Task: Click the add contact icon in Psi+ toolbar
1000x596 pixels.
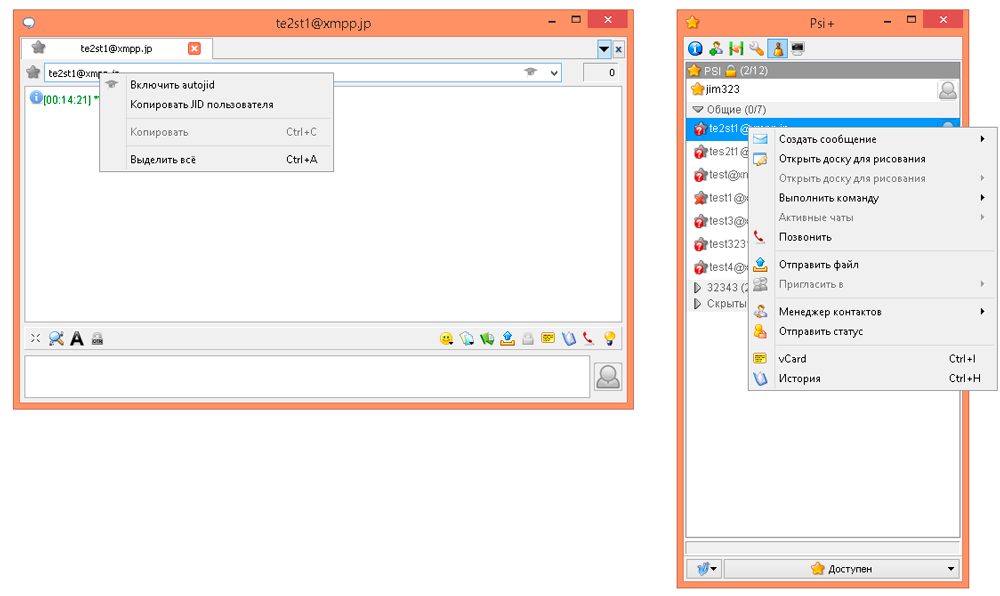Action: 716,48
